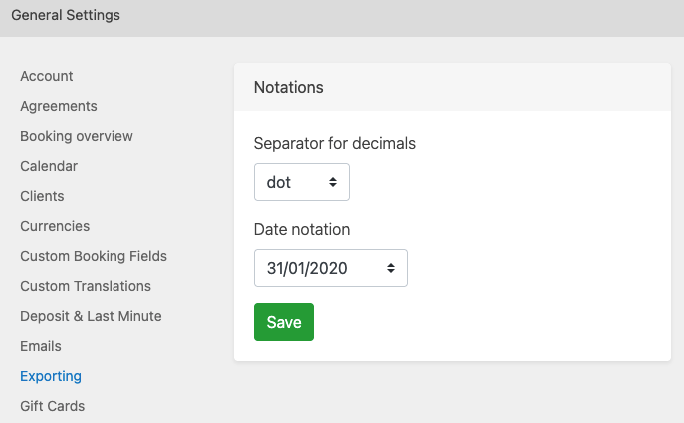Open the Account settings section

[x=47, y=76]
